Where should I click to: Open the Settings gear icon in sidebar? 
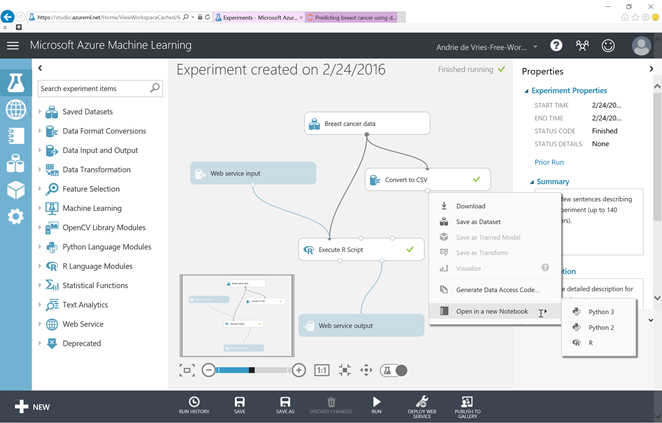16,217
